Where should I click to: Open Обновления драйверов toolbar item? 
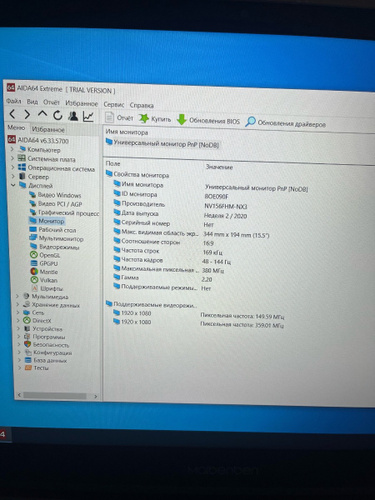click(x=285, y=123)
